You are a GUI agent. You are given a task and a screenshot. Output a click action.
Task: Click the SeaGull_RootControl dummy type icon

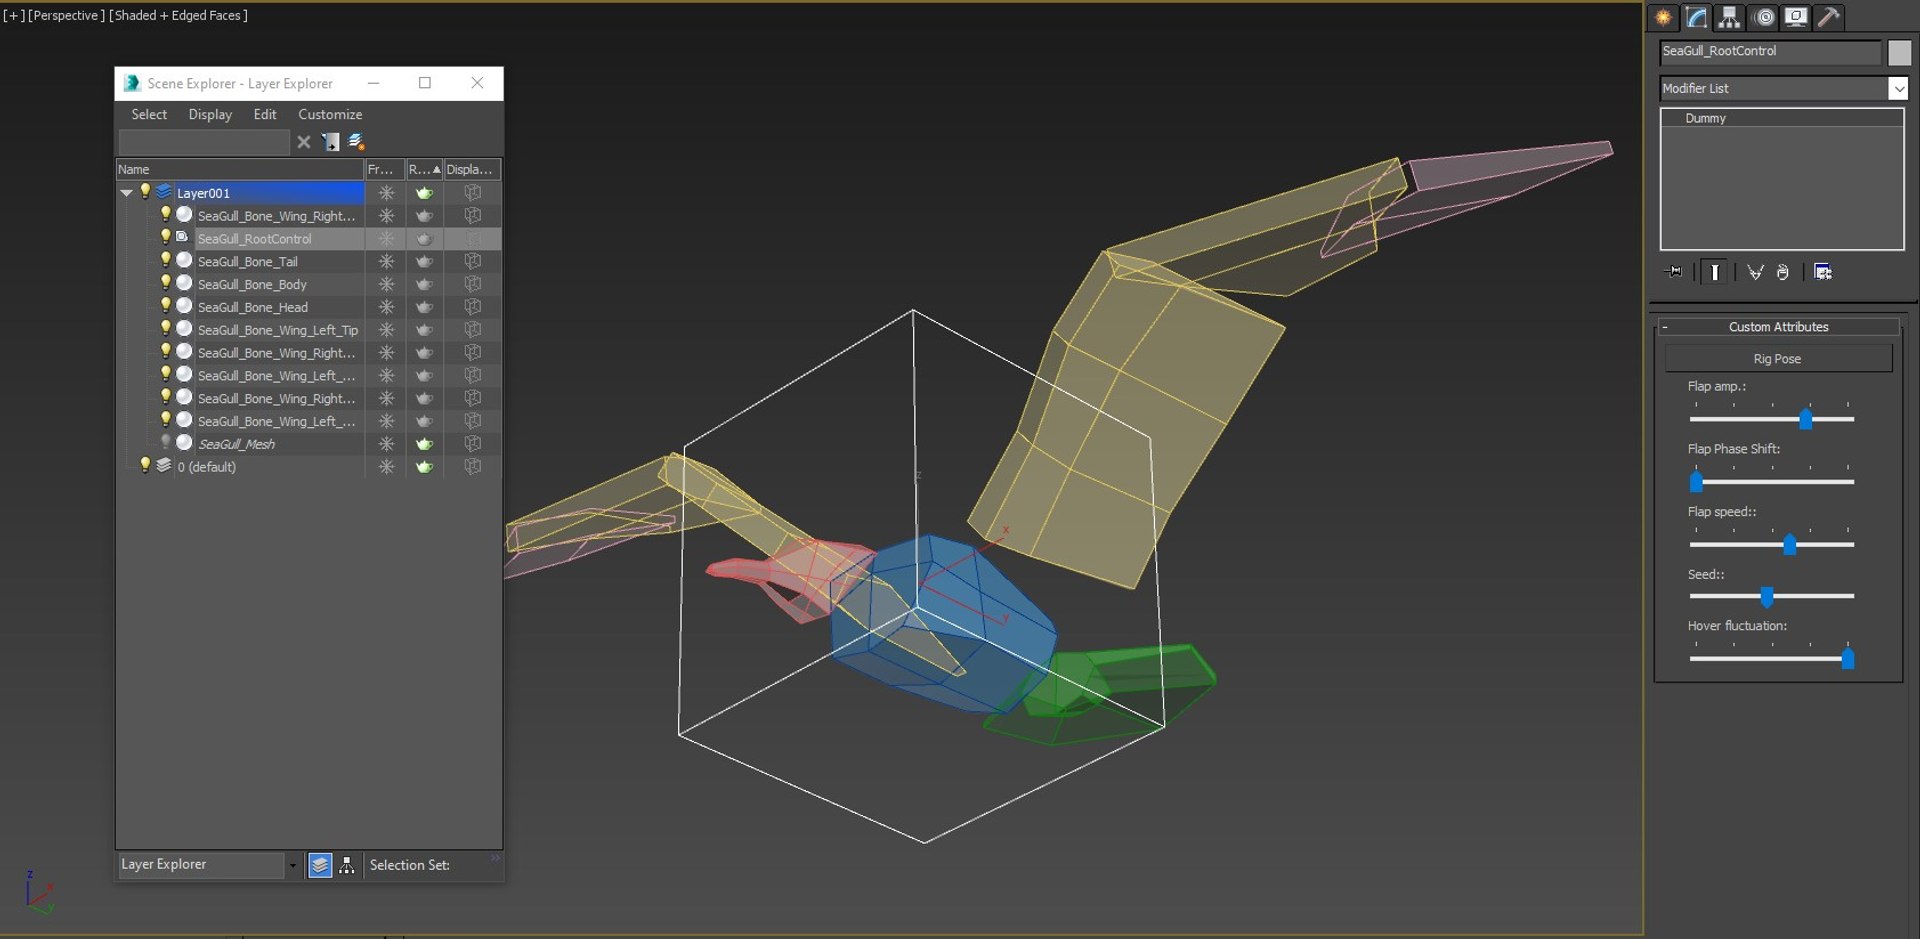(x=183, y=238)
